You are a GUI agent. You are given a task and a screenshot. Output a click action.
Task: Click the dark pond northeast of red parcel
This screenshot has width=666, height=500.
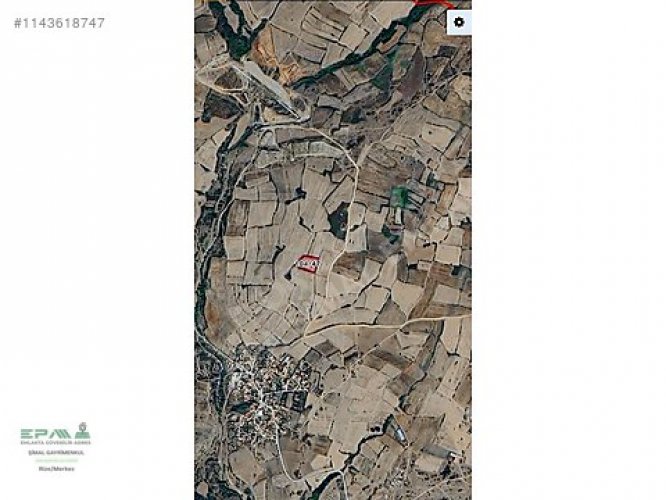339,221
